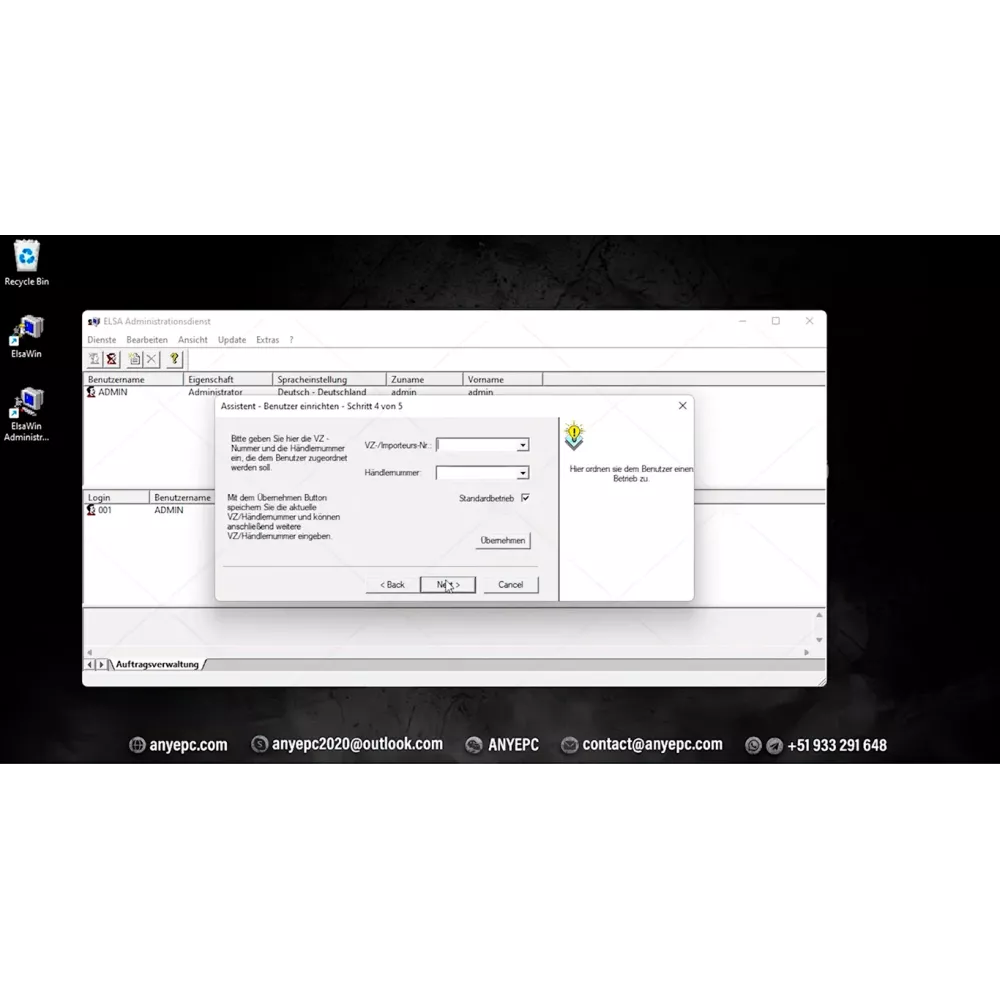This screenshot has height=1000, width=1000.
Task: Click the Back button in wizard
Action: click(x=392, y=585)
